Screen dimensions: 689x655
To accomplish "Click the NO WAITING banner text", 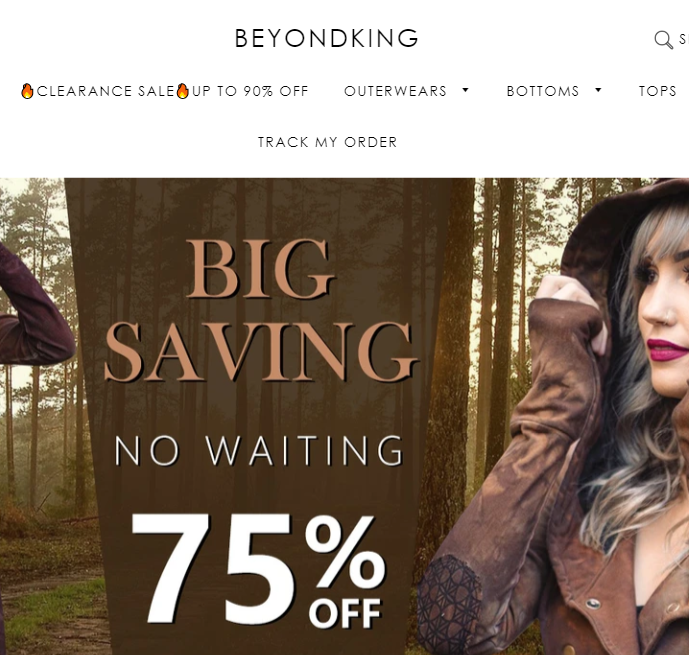I will (259, 450).
